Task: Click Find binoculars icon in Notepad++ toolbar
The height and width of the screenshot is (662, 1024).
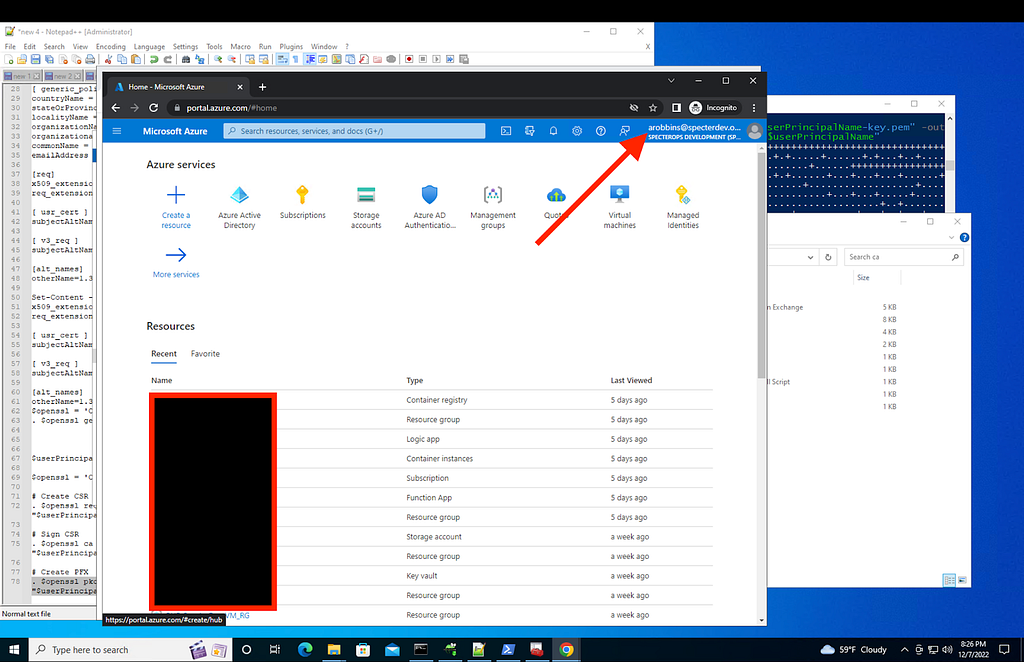Action: coord(186,59)
